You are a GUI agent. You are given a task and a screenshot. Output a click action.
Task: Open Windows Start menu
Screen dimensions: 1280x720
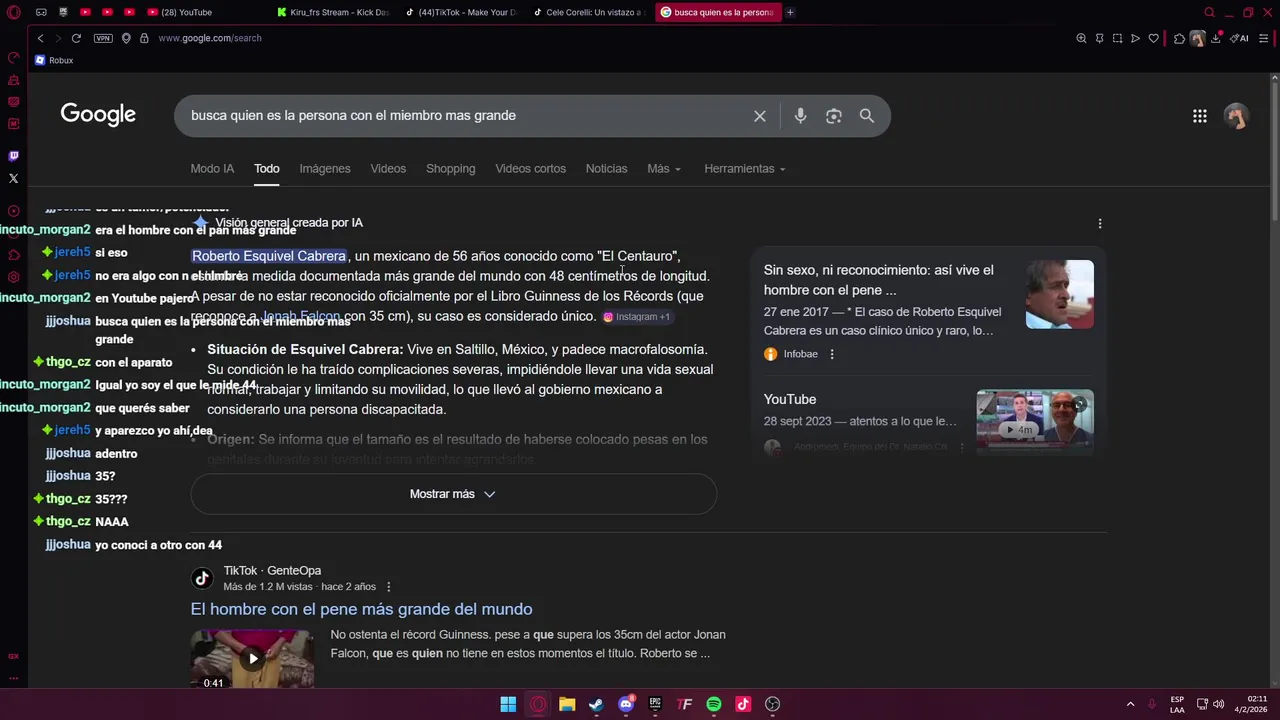(x=508, y=704)
